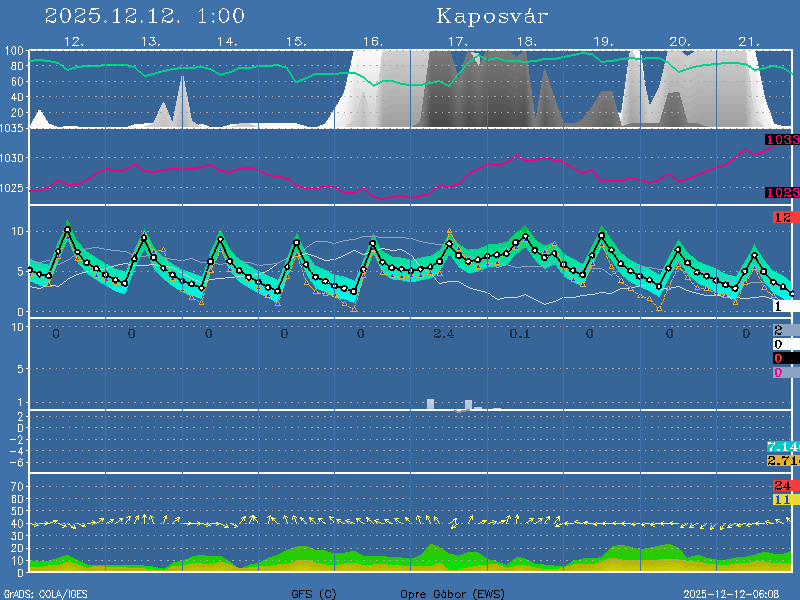
Task: Select the day 21 date label
Action: 749,41
